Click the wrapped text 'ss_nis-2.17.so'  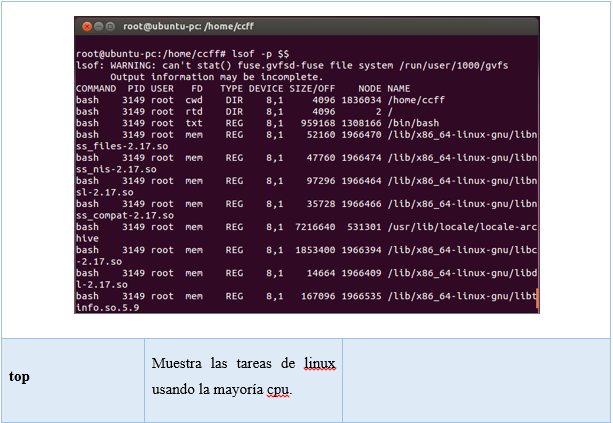pos(116,169)
